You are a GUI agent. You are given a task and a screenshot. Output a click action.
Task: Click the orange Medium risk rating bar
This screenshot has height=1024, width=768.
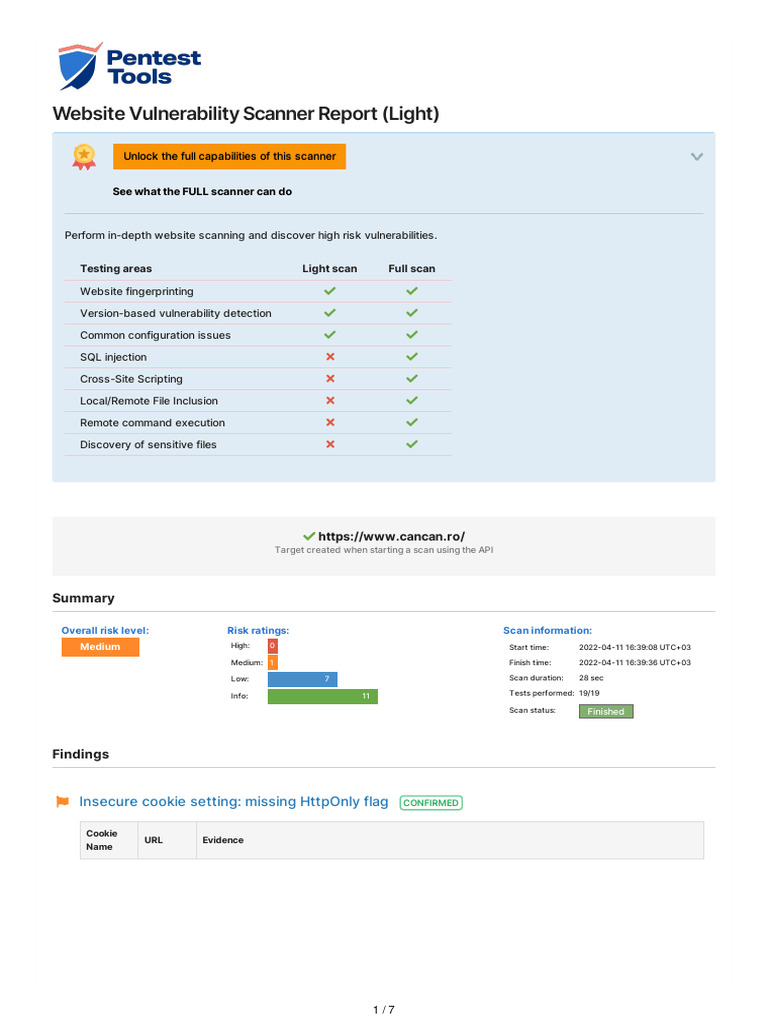(x=272, y=662)
